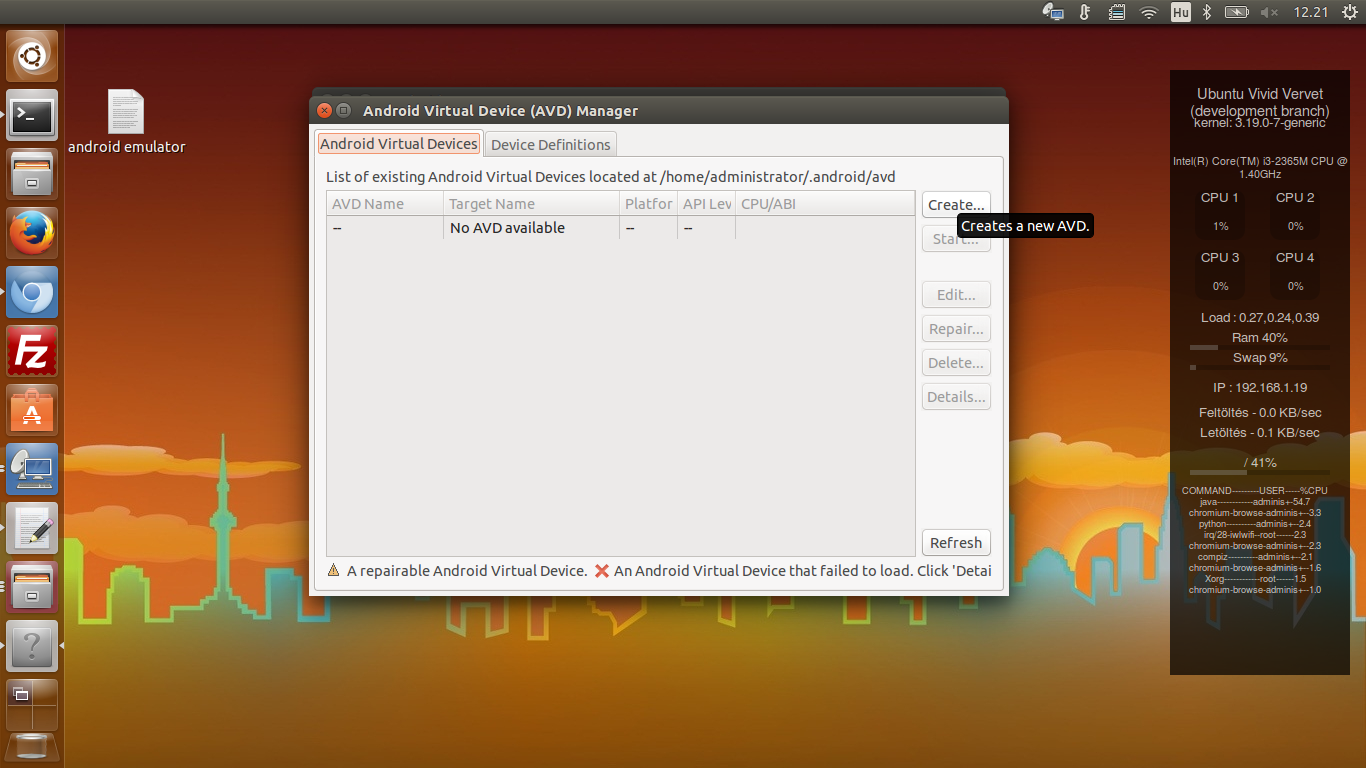Click Create... to make a new AVD

tap(955, 205)
